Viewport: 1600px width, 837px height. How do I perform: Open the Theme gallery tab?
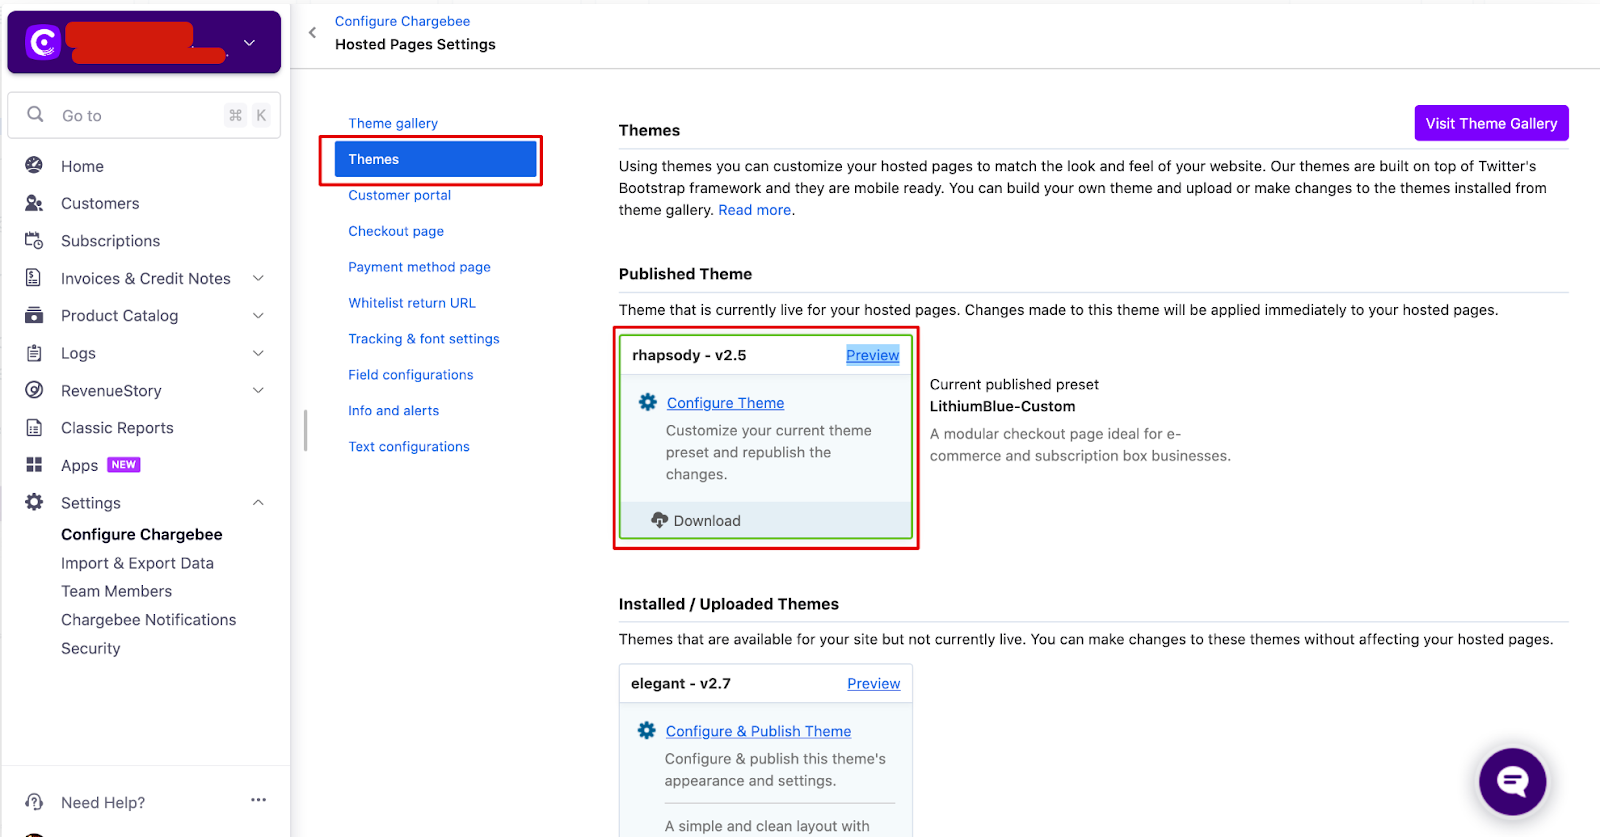[393, 123]
